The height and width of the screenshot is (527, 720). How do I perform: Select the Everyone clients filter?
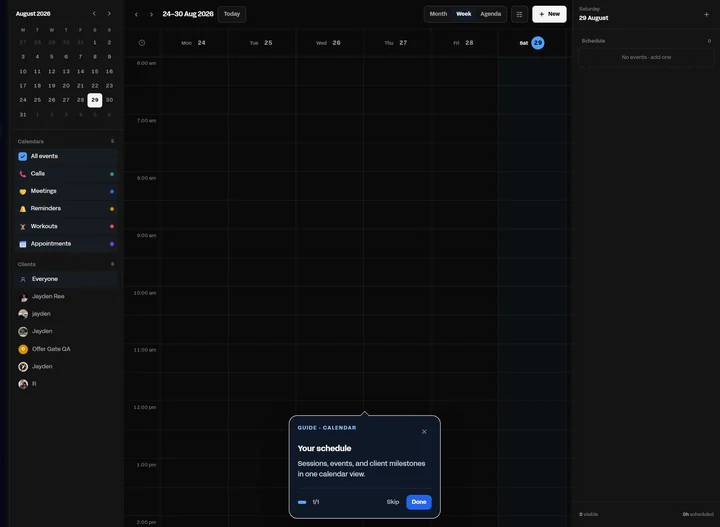click(67, 279)
